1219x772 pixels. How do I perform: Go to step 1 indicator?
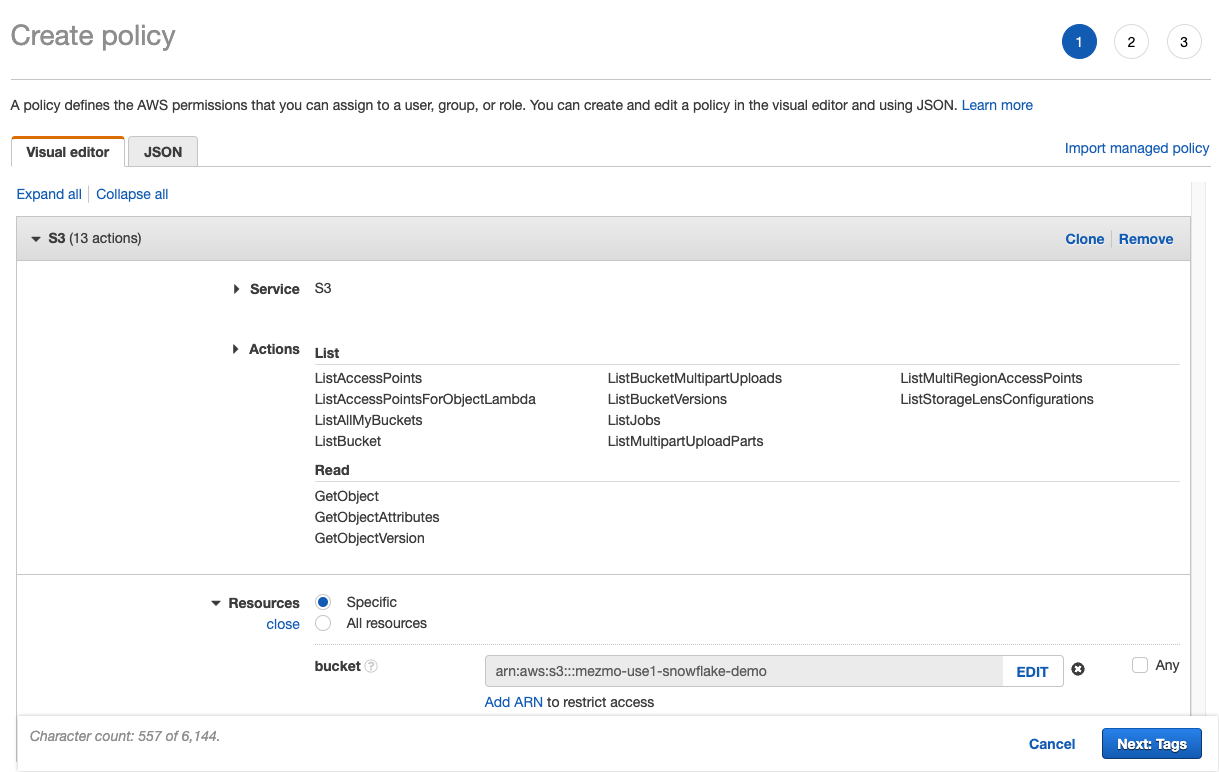click(x=1079, y=42)
